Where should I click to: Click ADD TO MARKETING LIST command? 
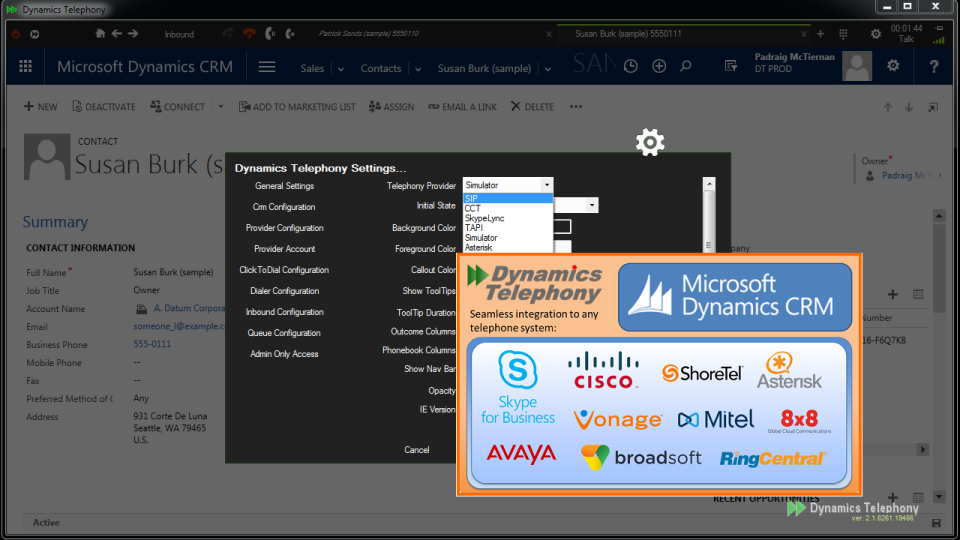pos(297,107)
